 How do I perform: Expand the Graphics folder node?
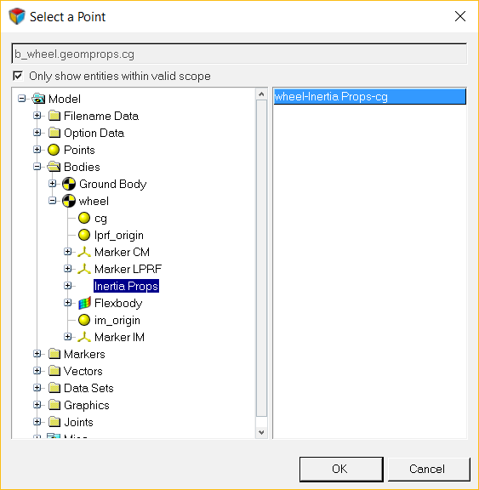pos(37,405)
